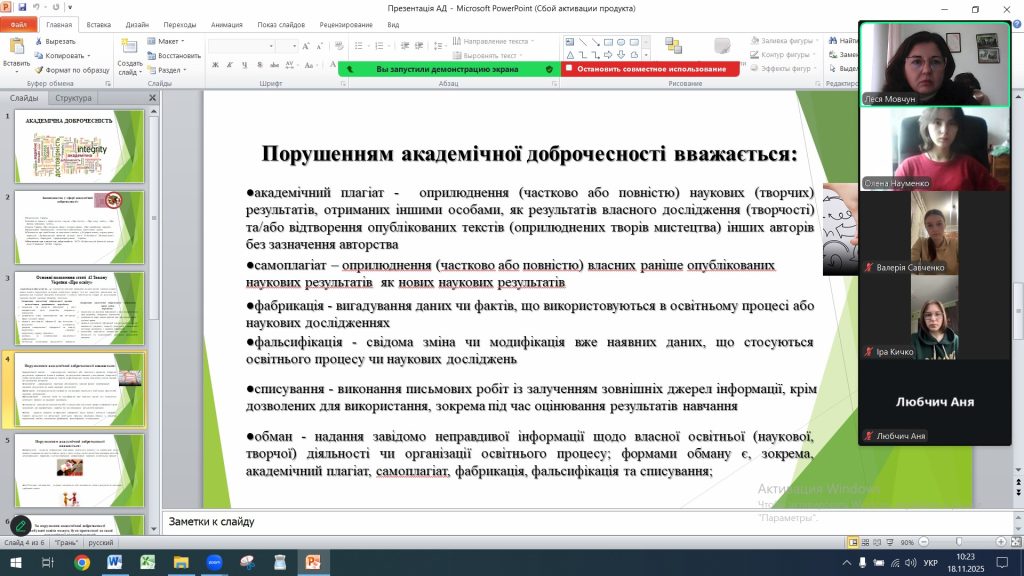
Task: Click the Заметки к слайду notes field
Action: [588, 522]
